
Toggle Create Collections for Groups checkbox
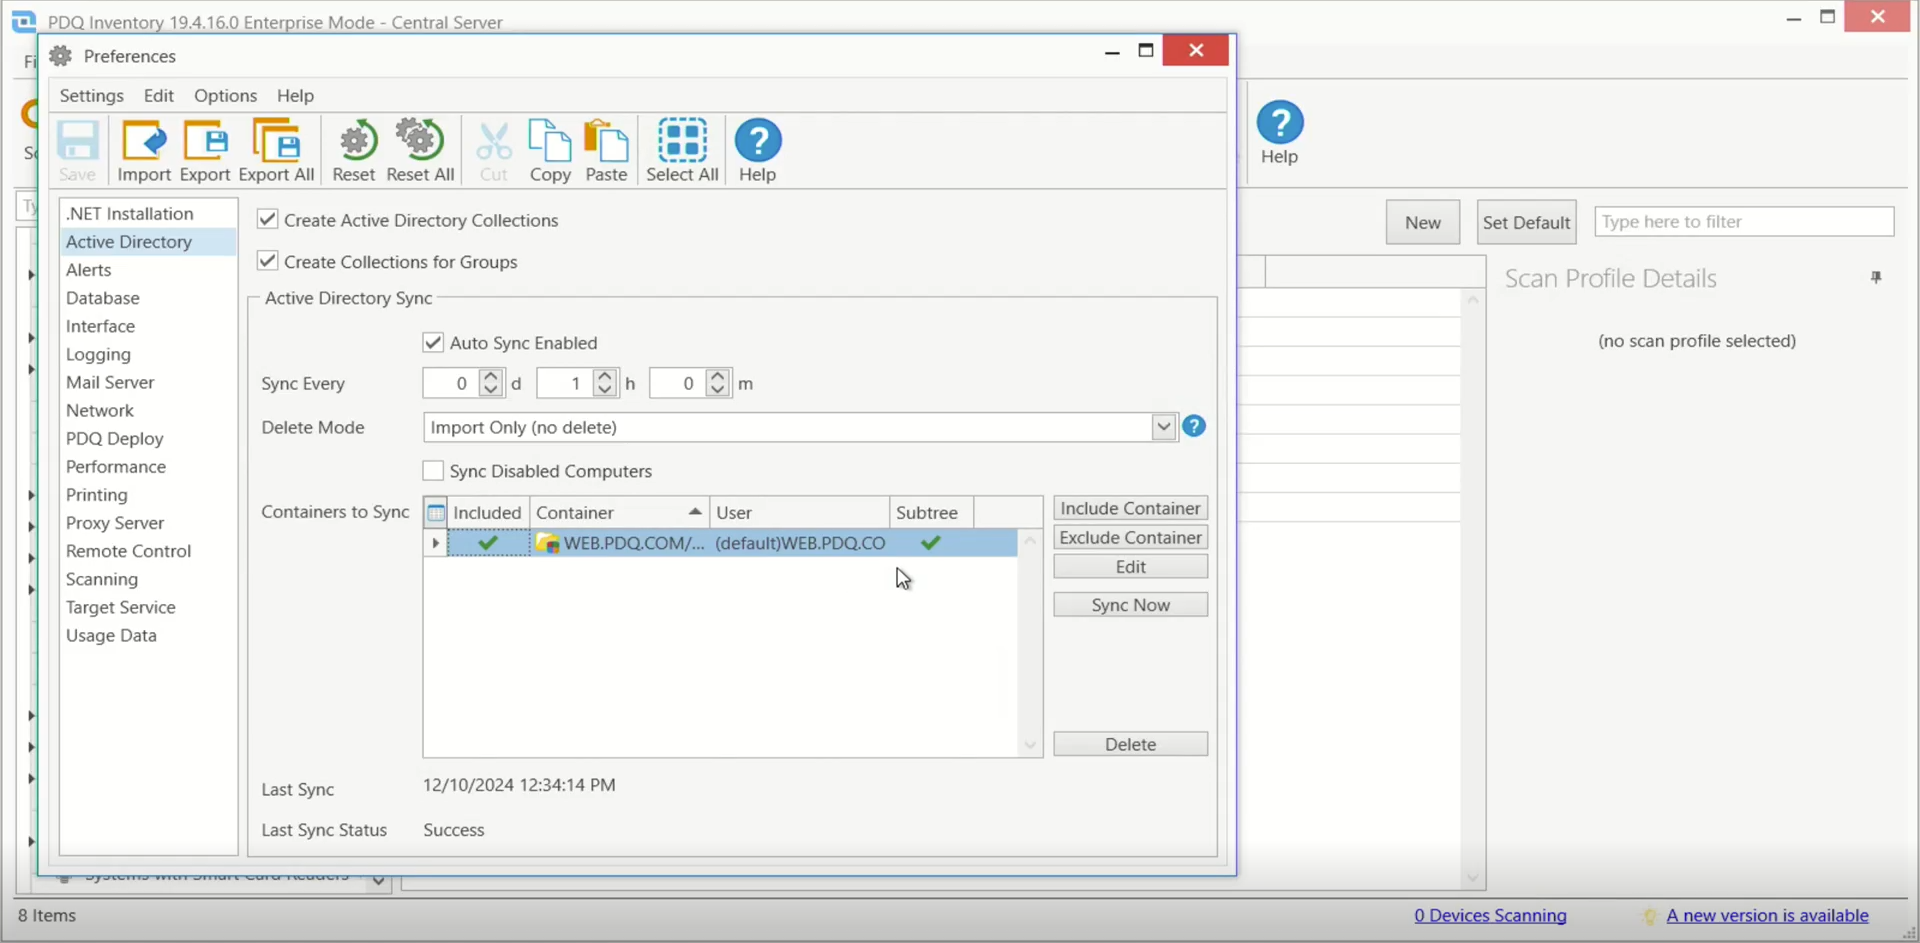point(267,261)
